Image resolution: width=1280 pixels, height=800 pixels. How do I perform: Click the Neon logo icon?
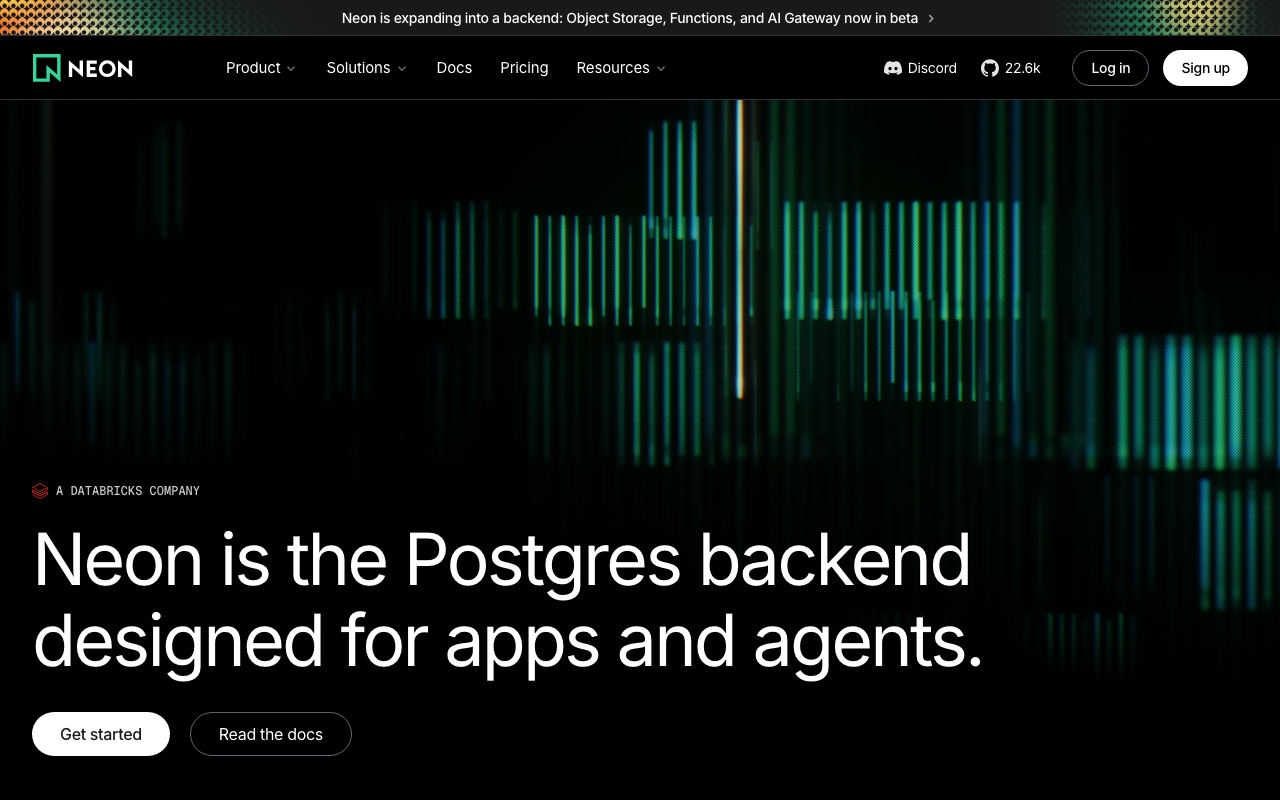pyautogui.click(x=47, y=68)
